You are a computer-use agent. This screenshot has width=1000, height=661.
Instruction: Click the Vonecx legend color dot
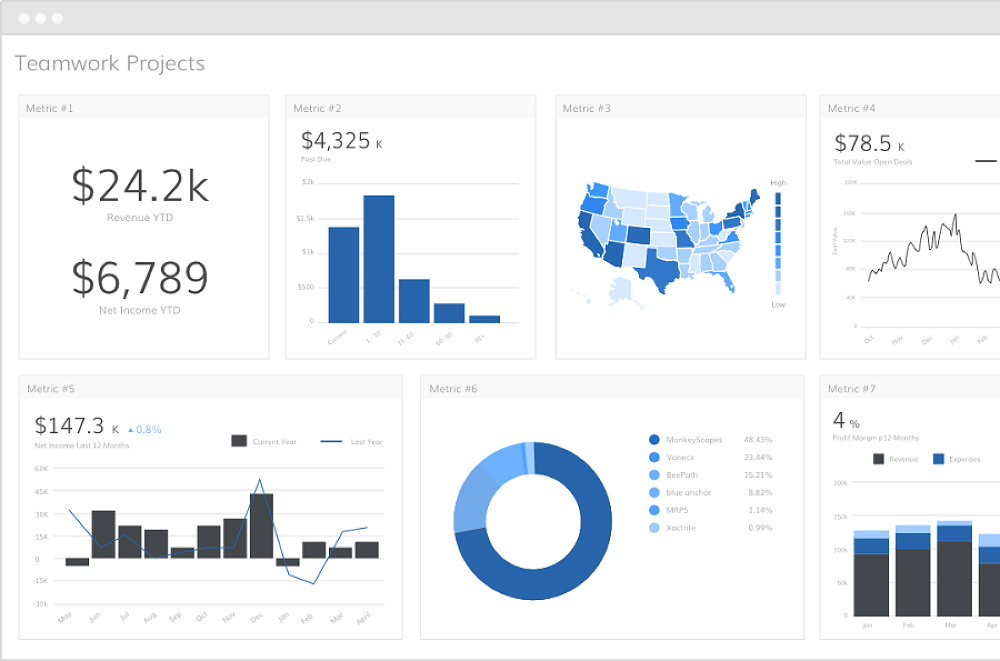(x=654, y=457)
